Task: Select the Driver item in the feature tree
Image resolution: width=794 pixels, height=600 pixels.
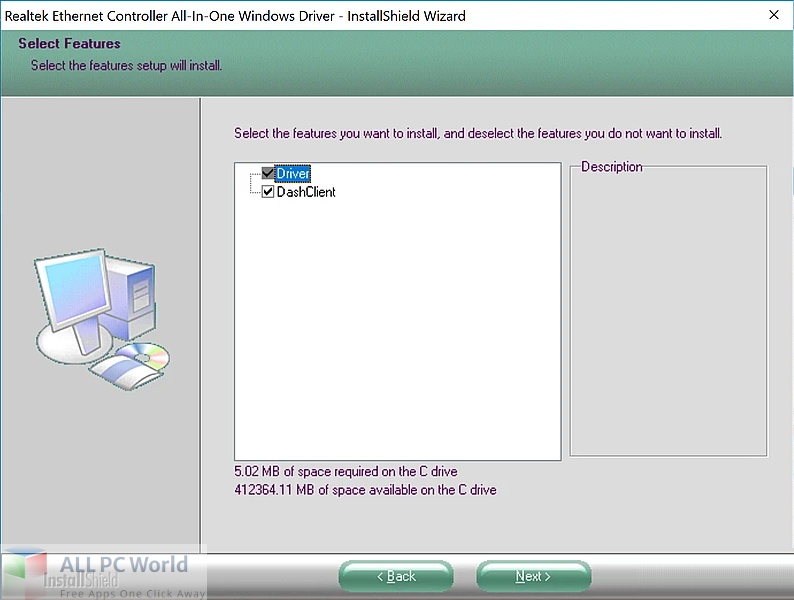Action: (293, 174)
